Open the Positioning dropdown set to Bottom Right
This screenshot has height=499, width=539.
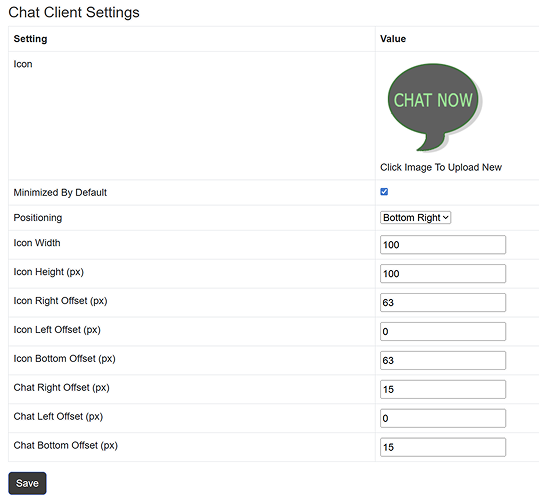(415, 218)
